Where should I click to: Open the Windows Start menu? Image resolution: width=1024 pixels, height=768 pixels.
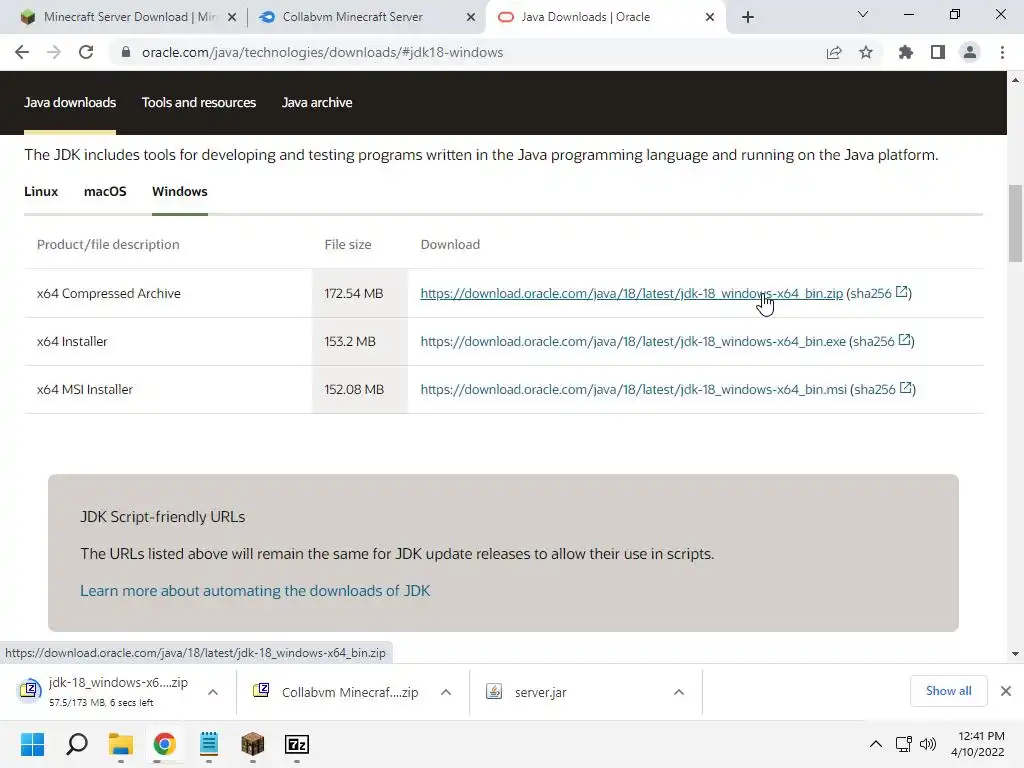click(33, 744)
